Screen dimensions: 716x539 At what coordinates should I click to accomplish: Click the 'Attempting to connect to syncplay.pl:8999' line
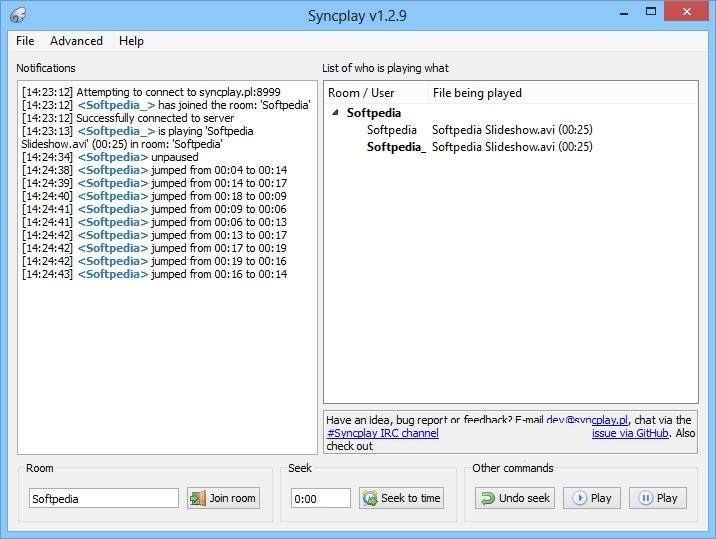pyautogui.click(x=151, y=92)
